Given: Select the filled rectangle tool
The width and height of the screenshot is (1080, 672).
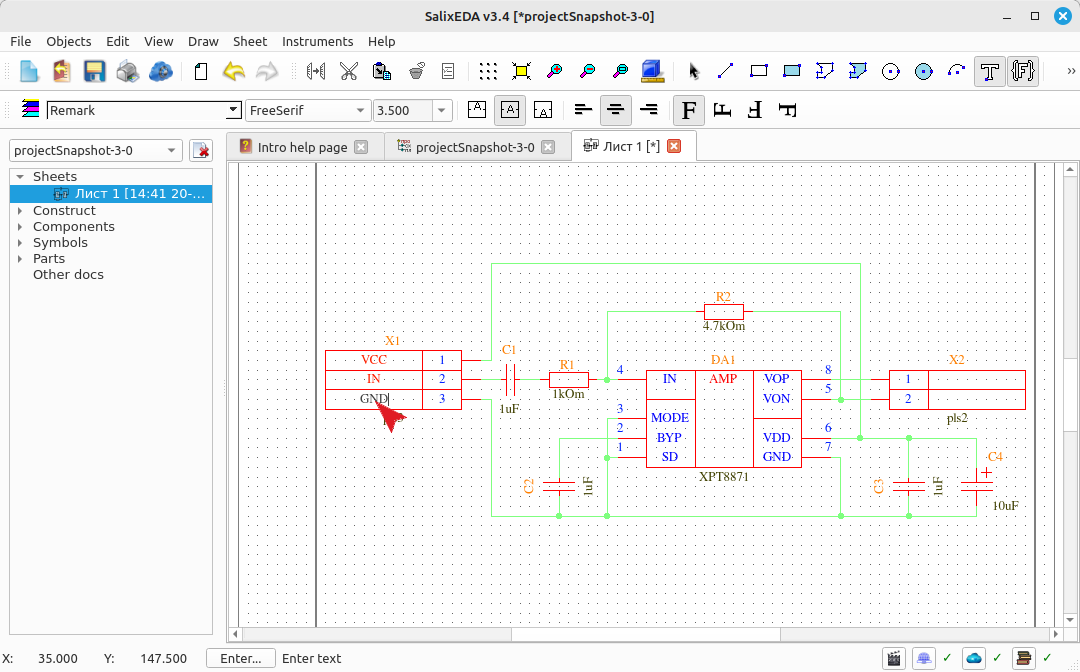Looking at the screenshot, I should [x=792, y=71].
